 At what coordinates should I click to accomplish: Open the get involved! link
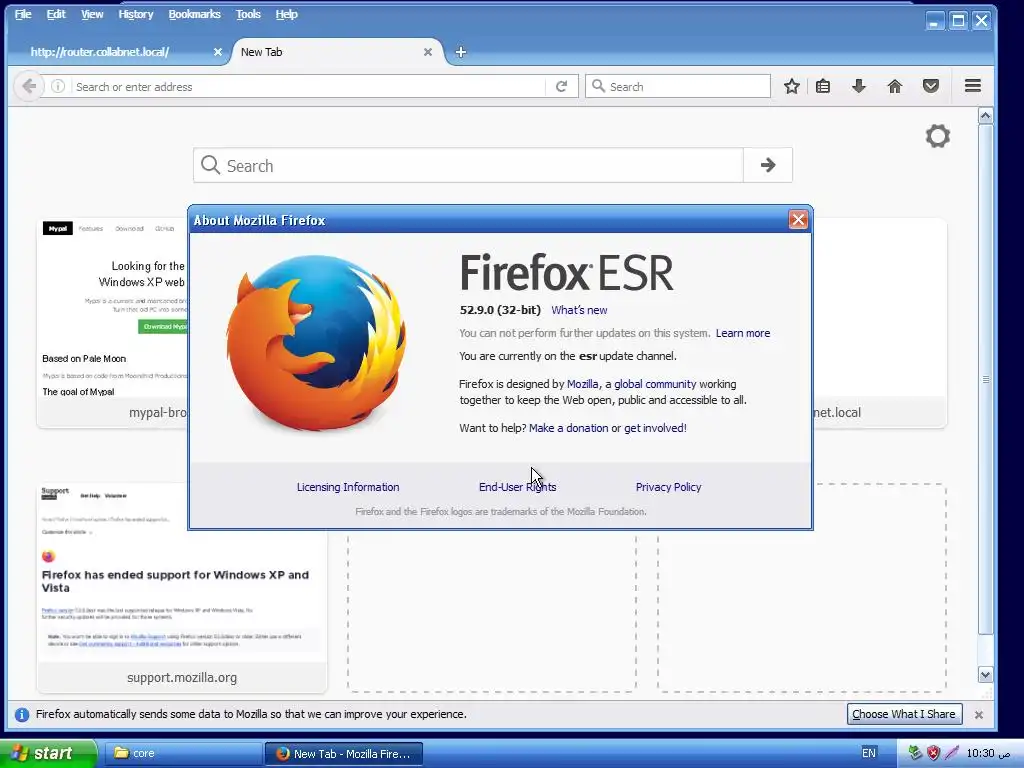point(655,428)
